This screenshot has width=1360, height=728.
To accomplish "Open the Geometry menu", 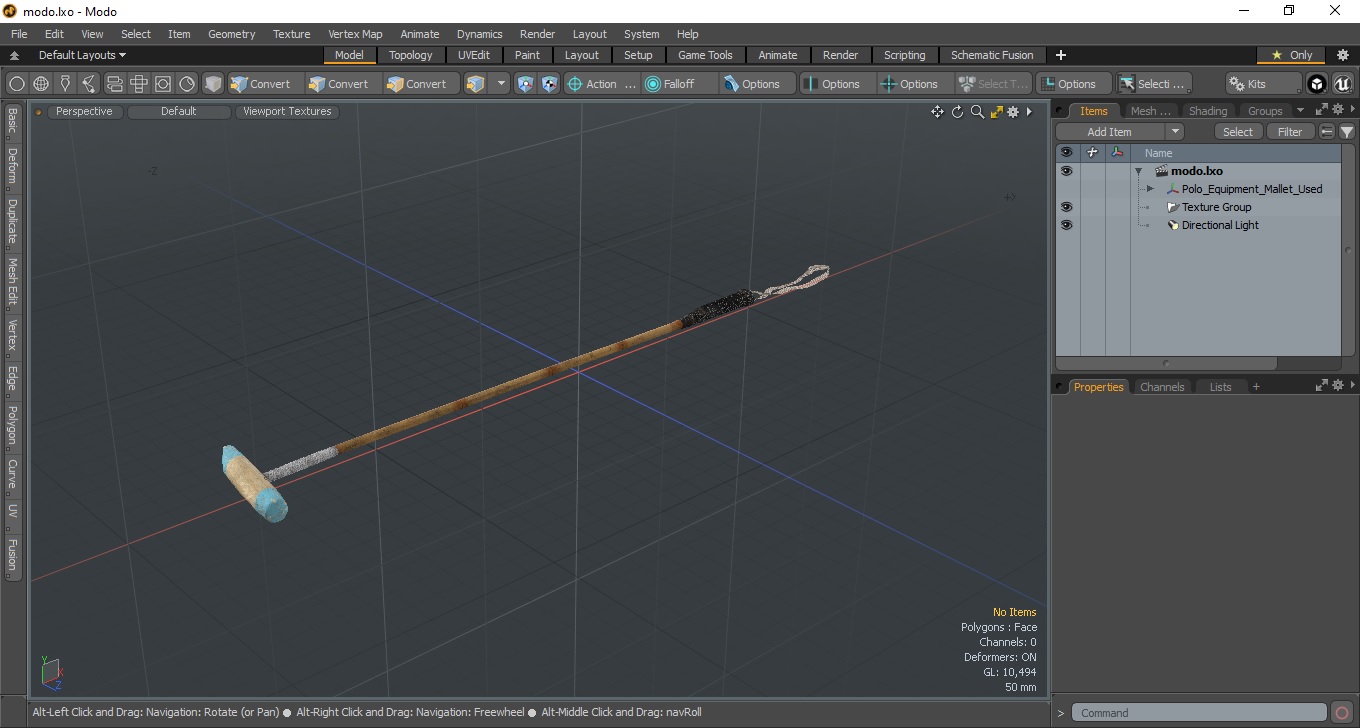I will tap(231, 34).
